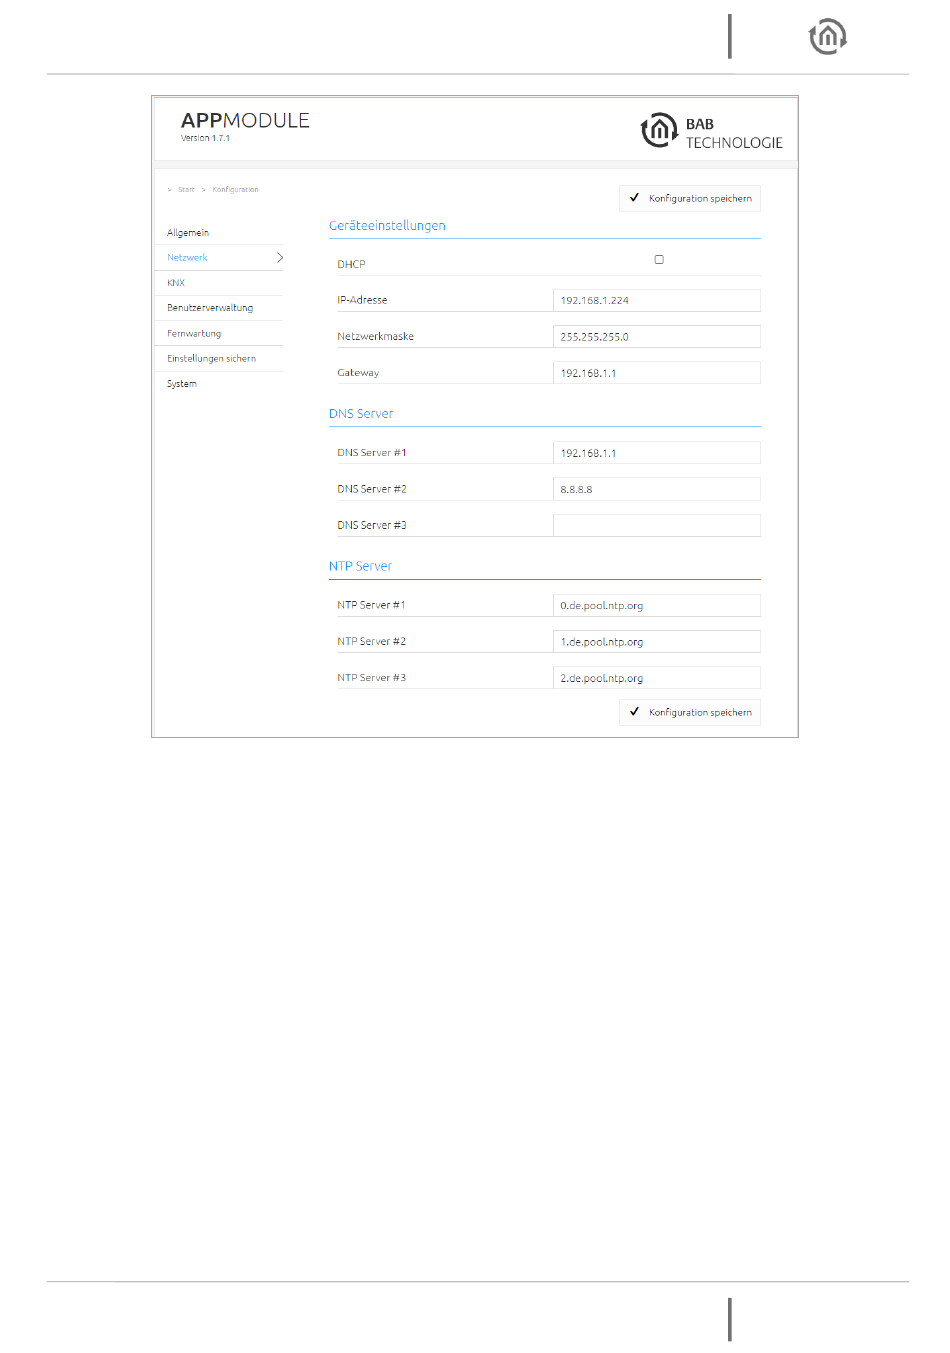The height and width of the screenshot is (1353, 950).
Task: Click top Konfiguration speichern button
Action: click(690, 199)
